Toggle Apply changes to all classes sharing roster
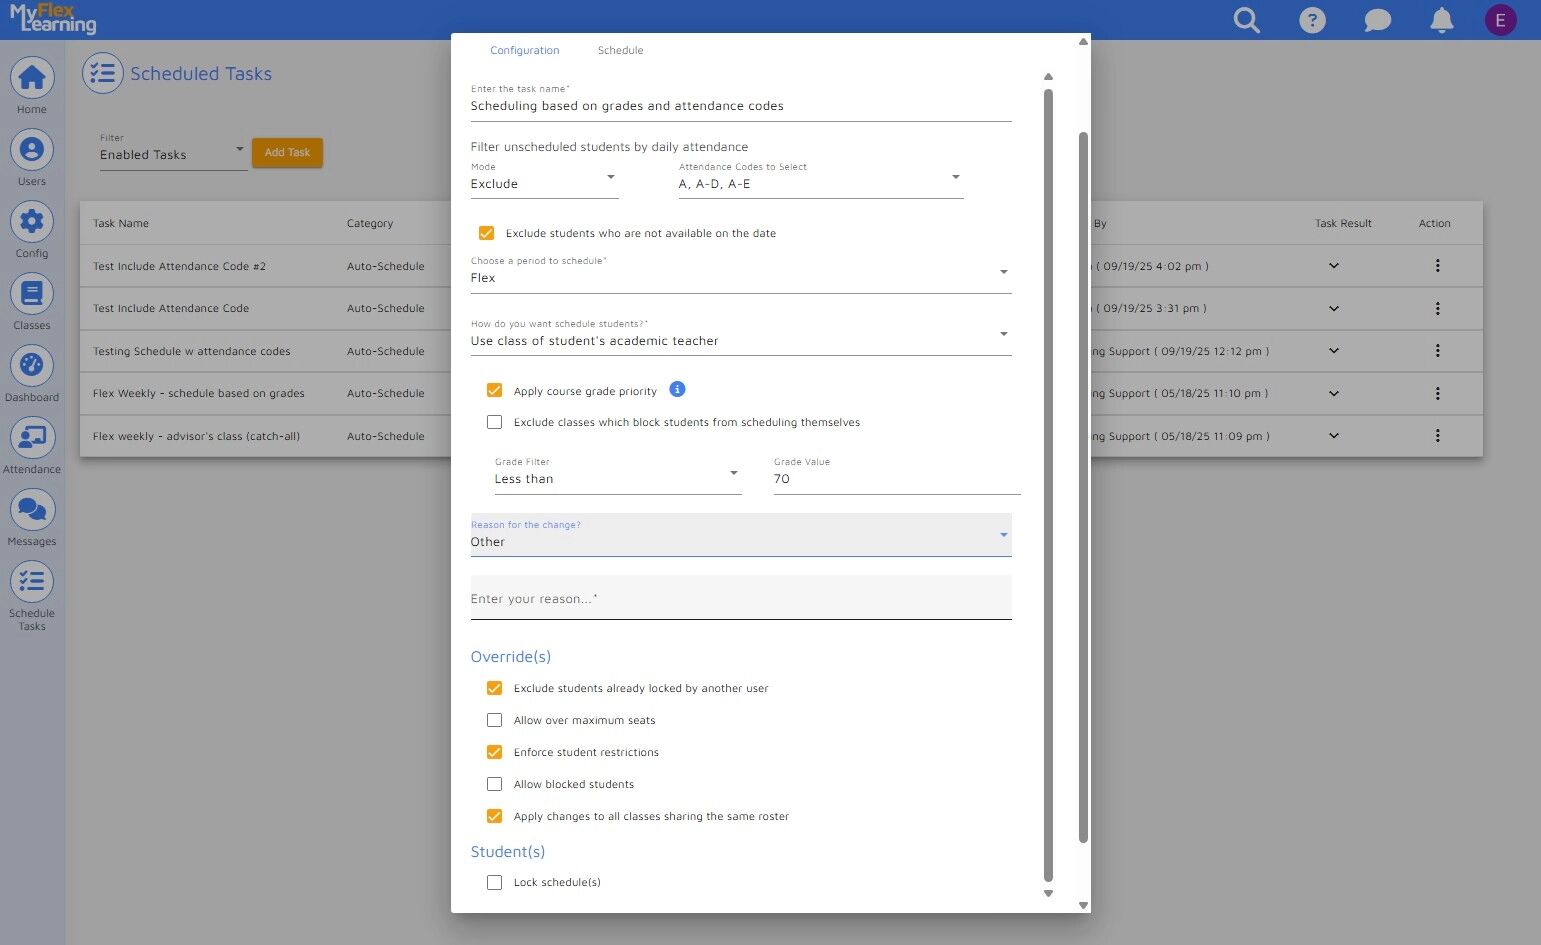Screen dimensions: 1541x945 coord(494,816)
